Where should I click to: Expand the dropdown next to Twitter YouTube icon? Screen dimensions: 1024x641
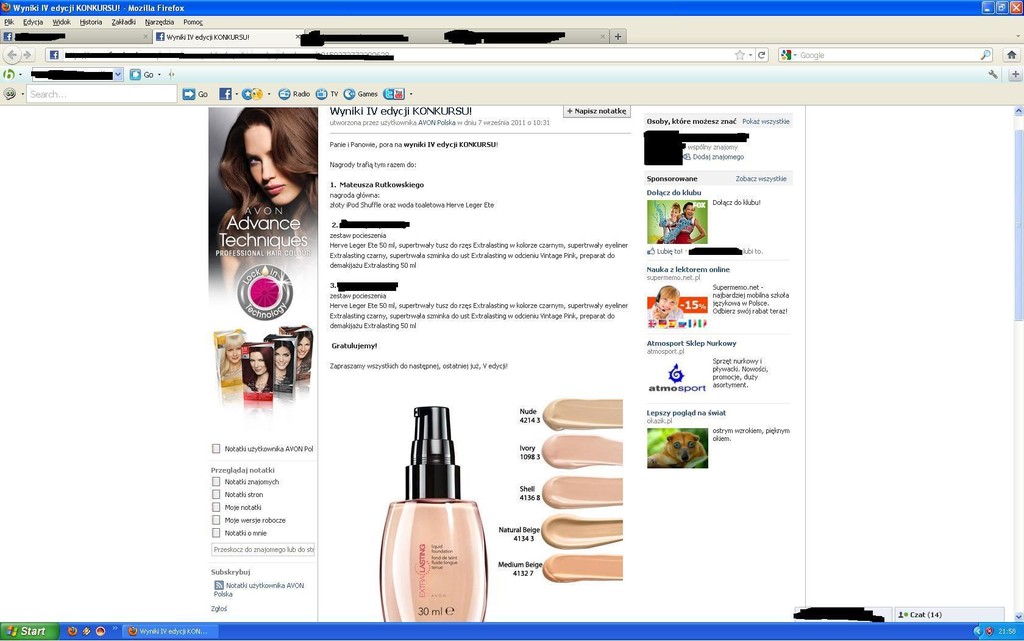click(411, 94)
